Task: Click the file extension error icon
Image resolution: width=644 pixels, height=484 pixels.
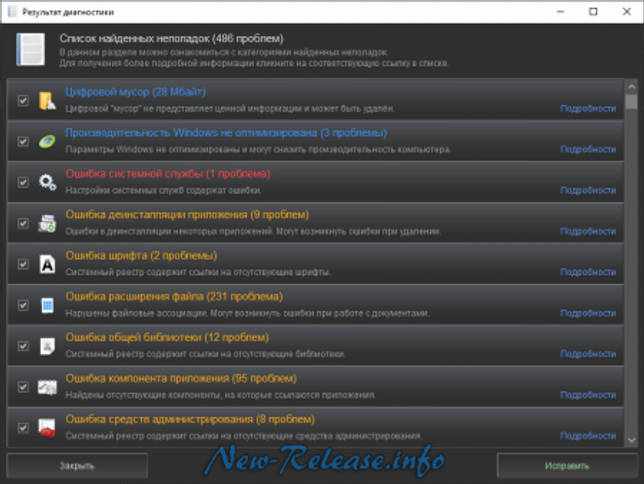Action: click(48, 305)
